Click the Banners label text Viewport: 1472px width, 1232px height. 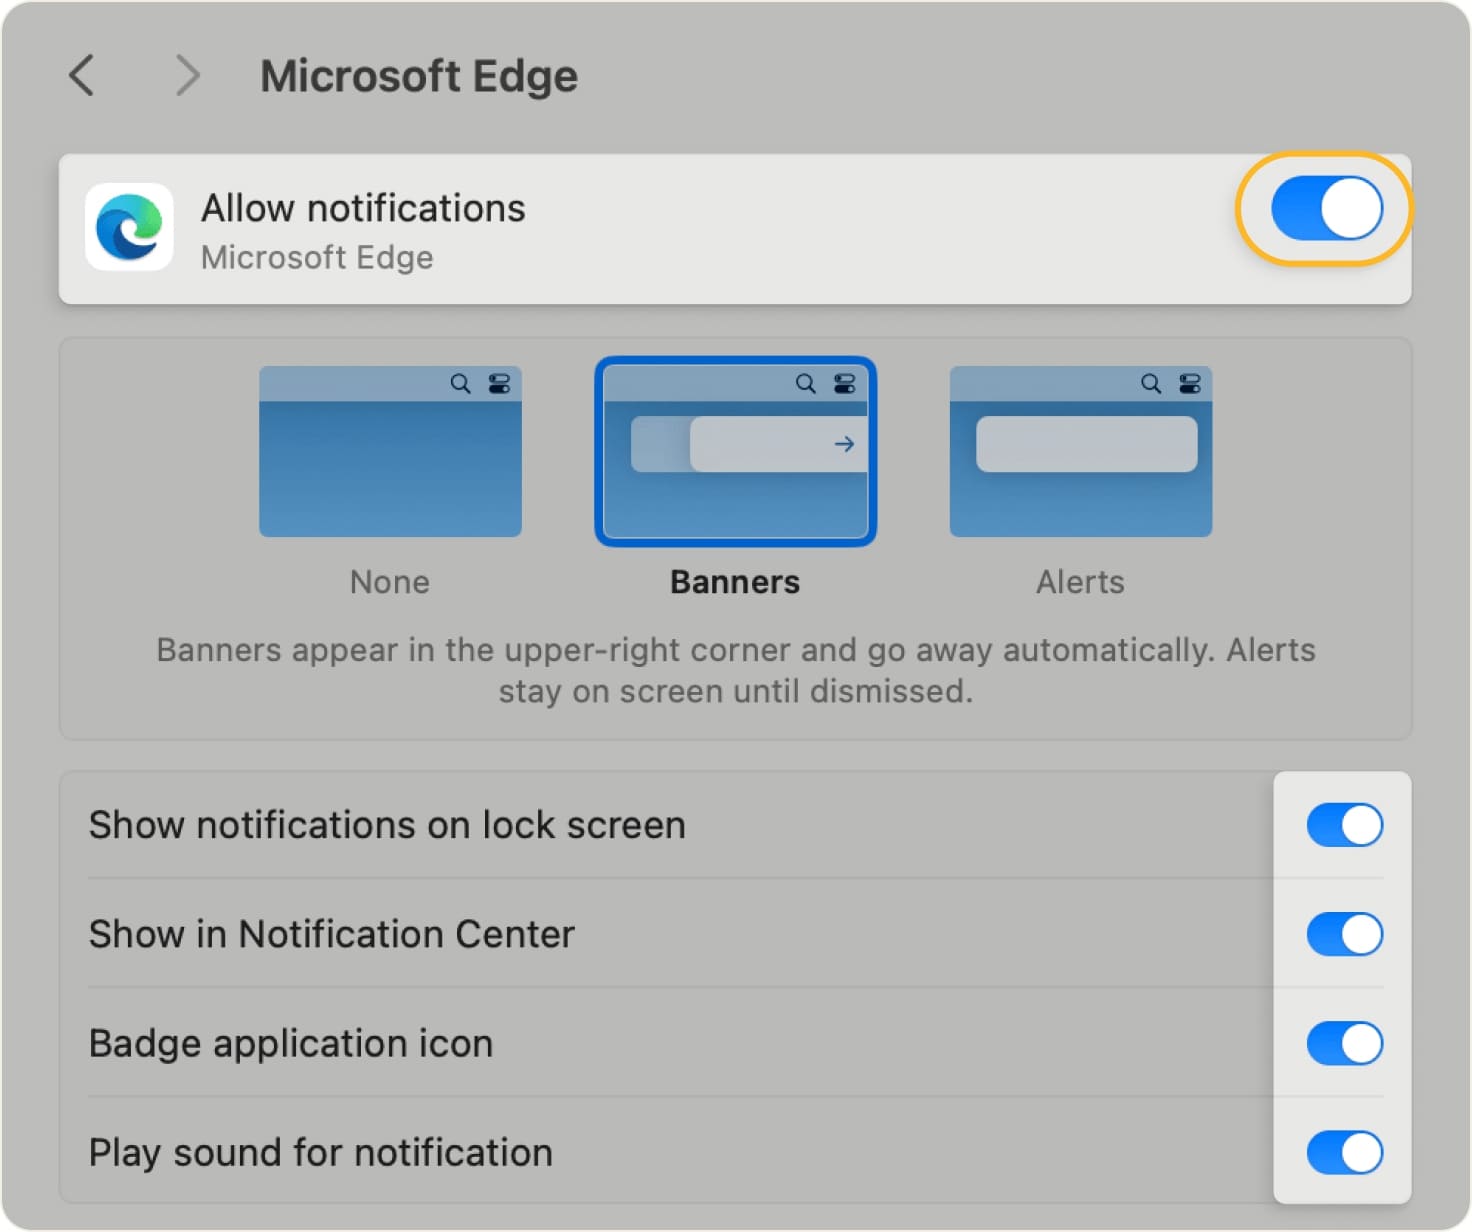(734, 582)
